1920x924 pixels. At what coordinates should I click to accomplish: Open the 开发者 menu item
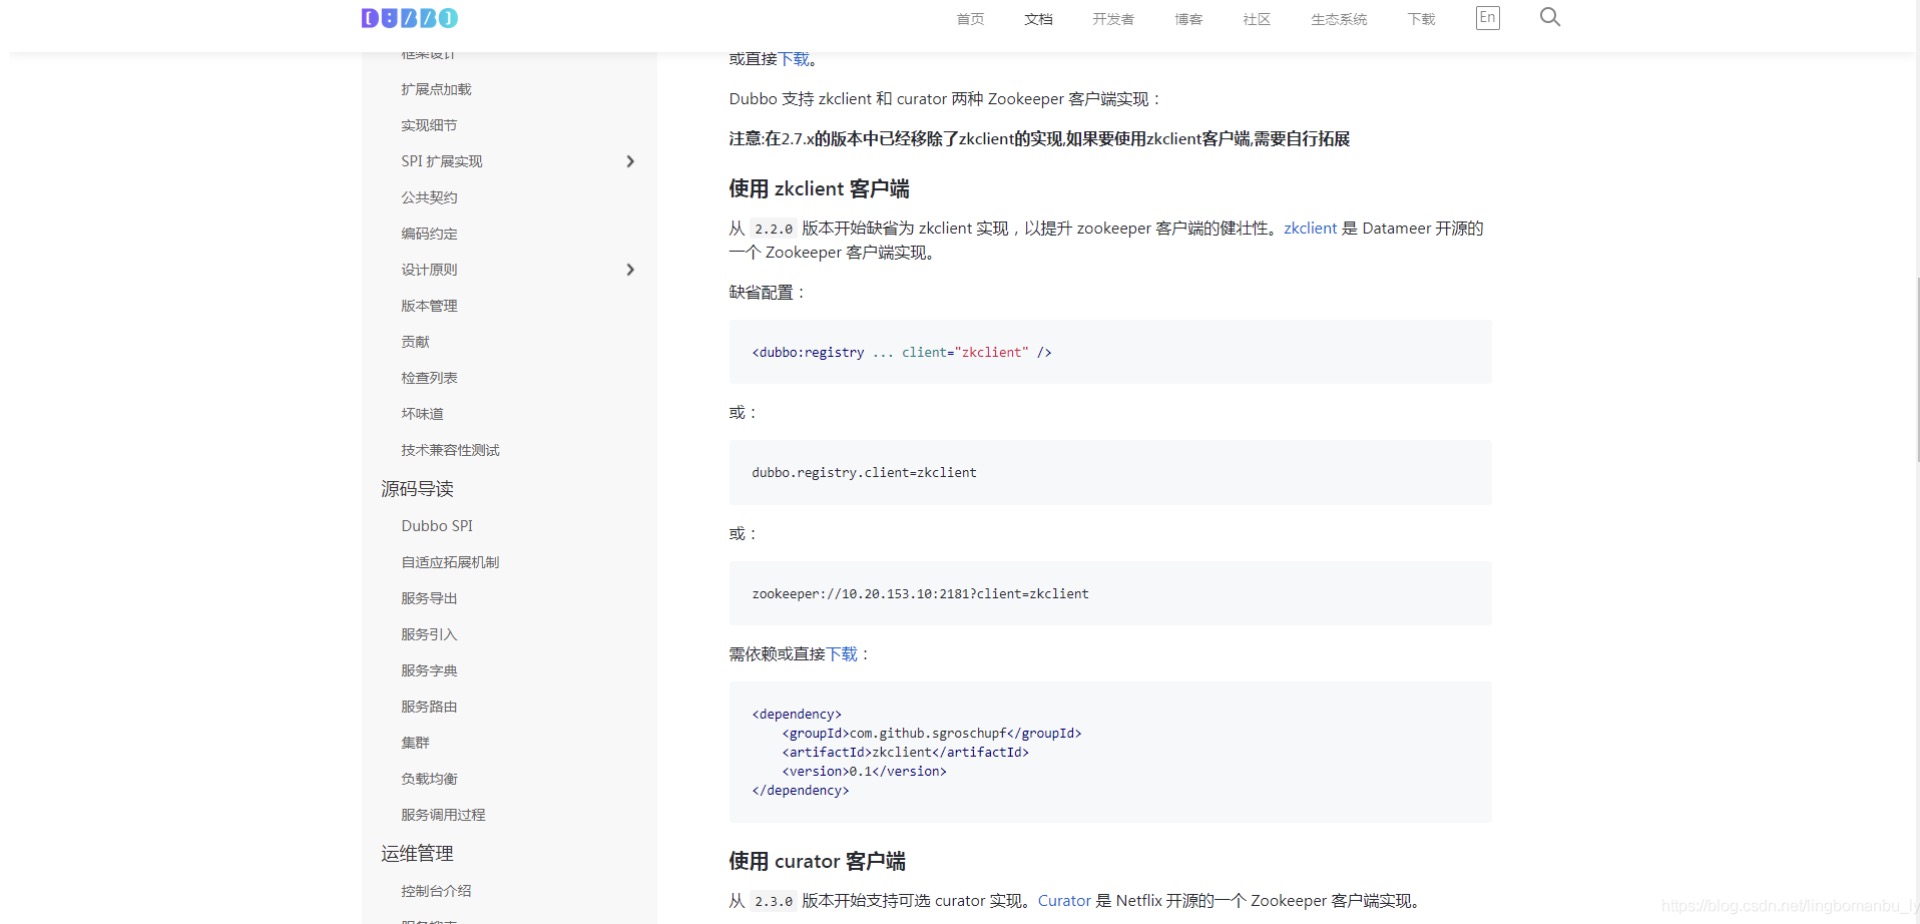1111,19
